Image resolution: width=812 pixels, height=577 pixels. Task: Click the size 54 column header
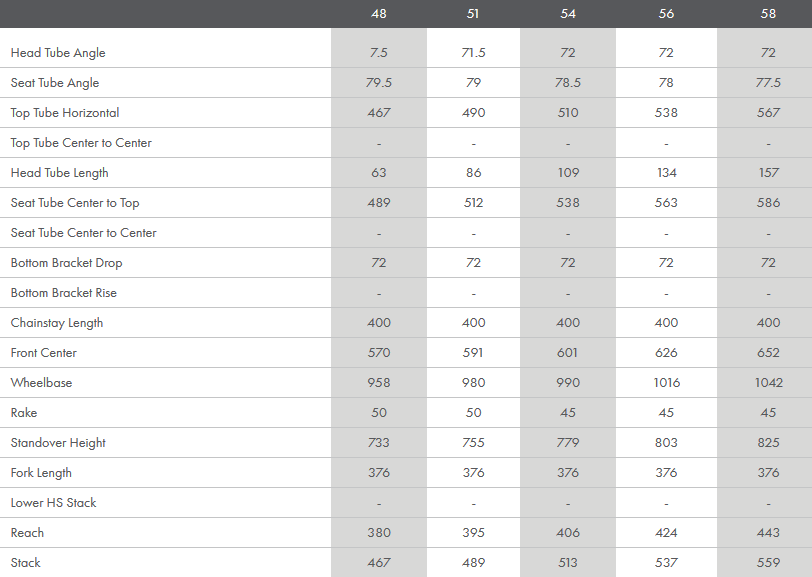[568, 14]
